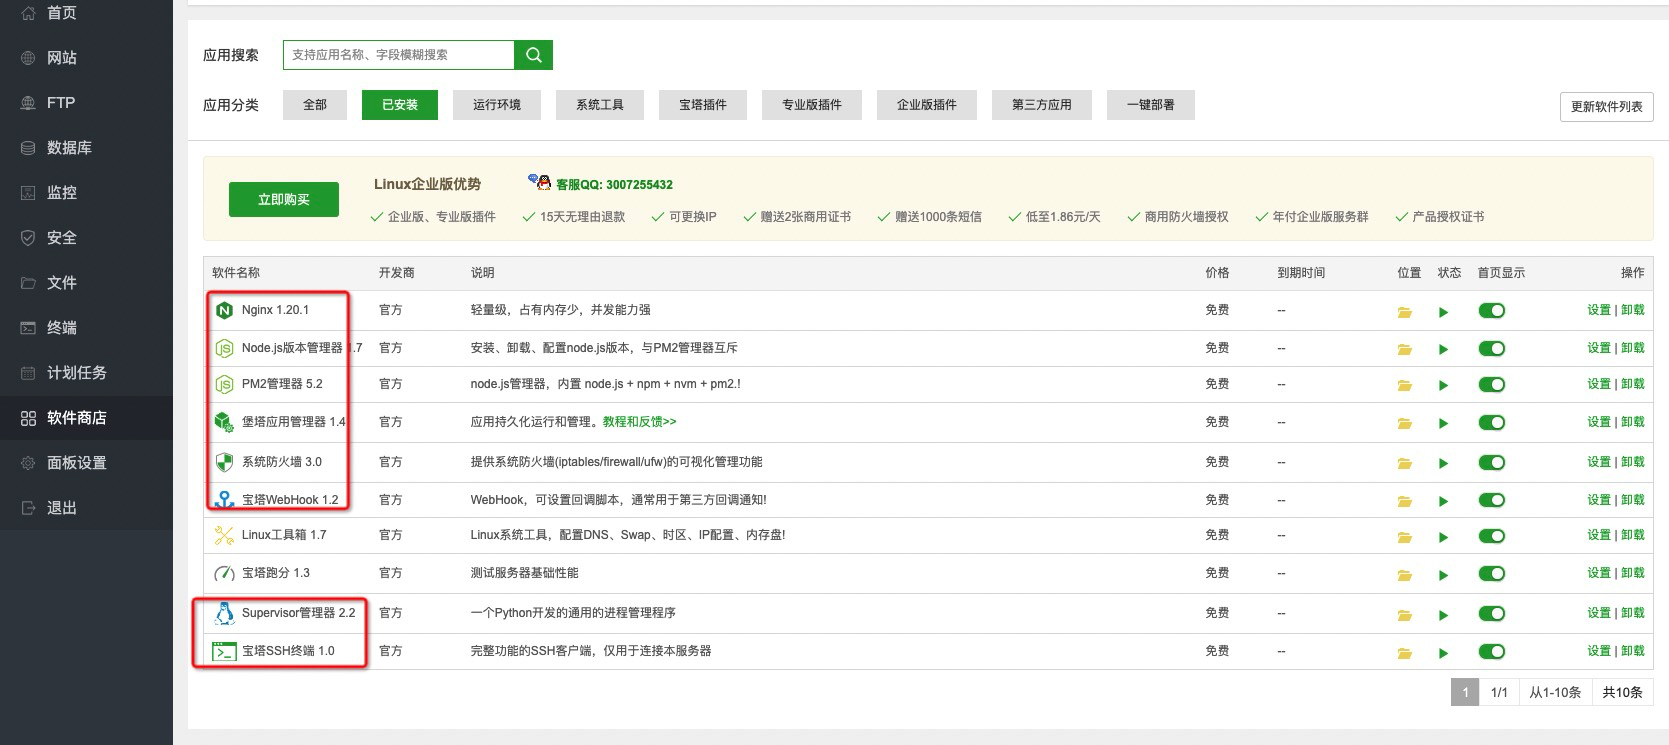Click the 宝塔SSH终端 terminal icon
The width and height of the screenshot is (1669, 745).
224,651
